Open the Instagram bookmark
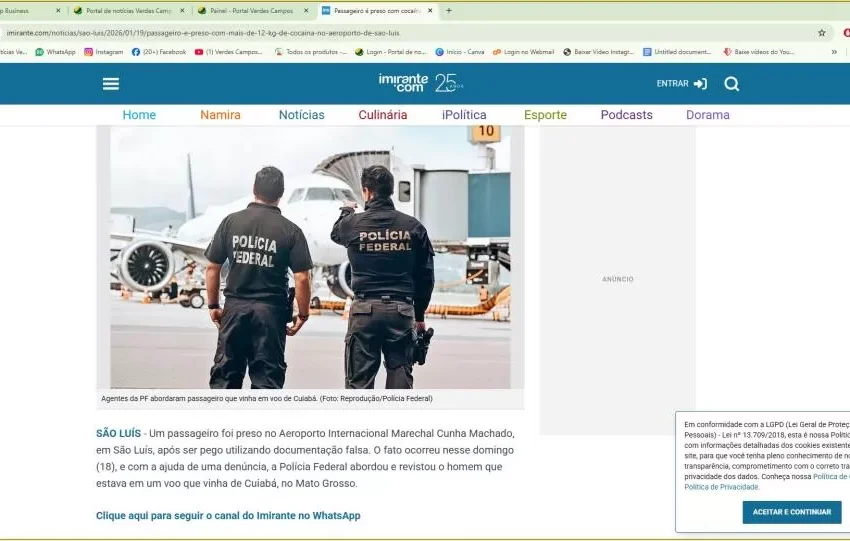 (x=104, y=52)
